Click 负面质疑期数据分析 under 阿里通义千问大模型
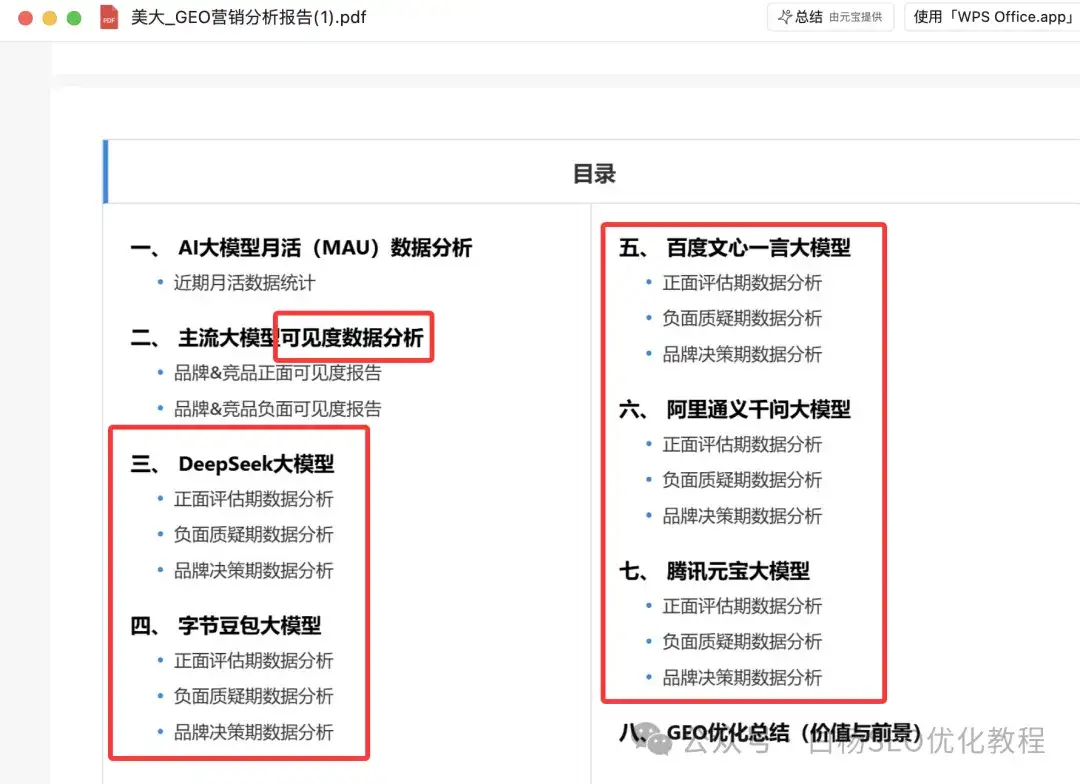This screenshot has width=1080, height=784. (x=742, y=479)
